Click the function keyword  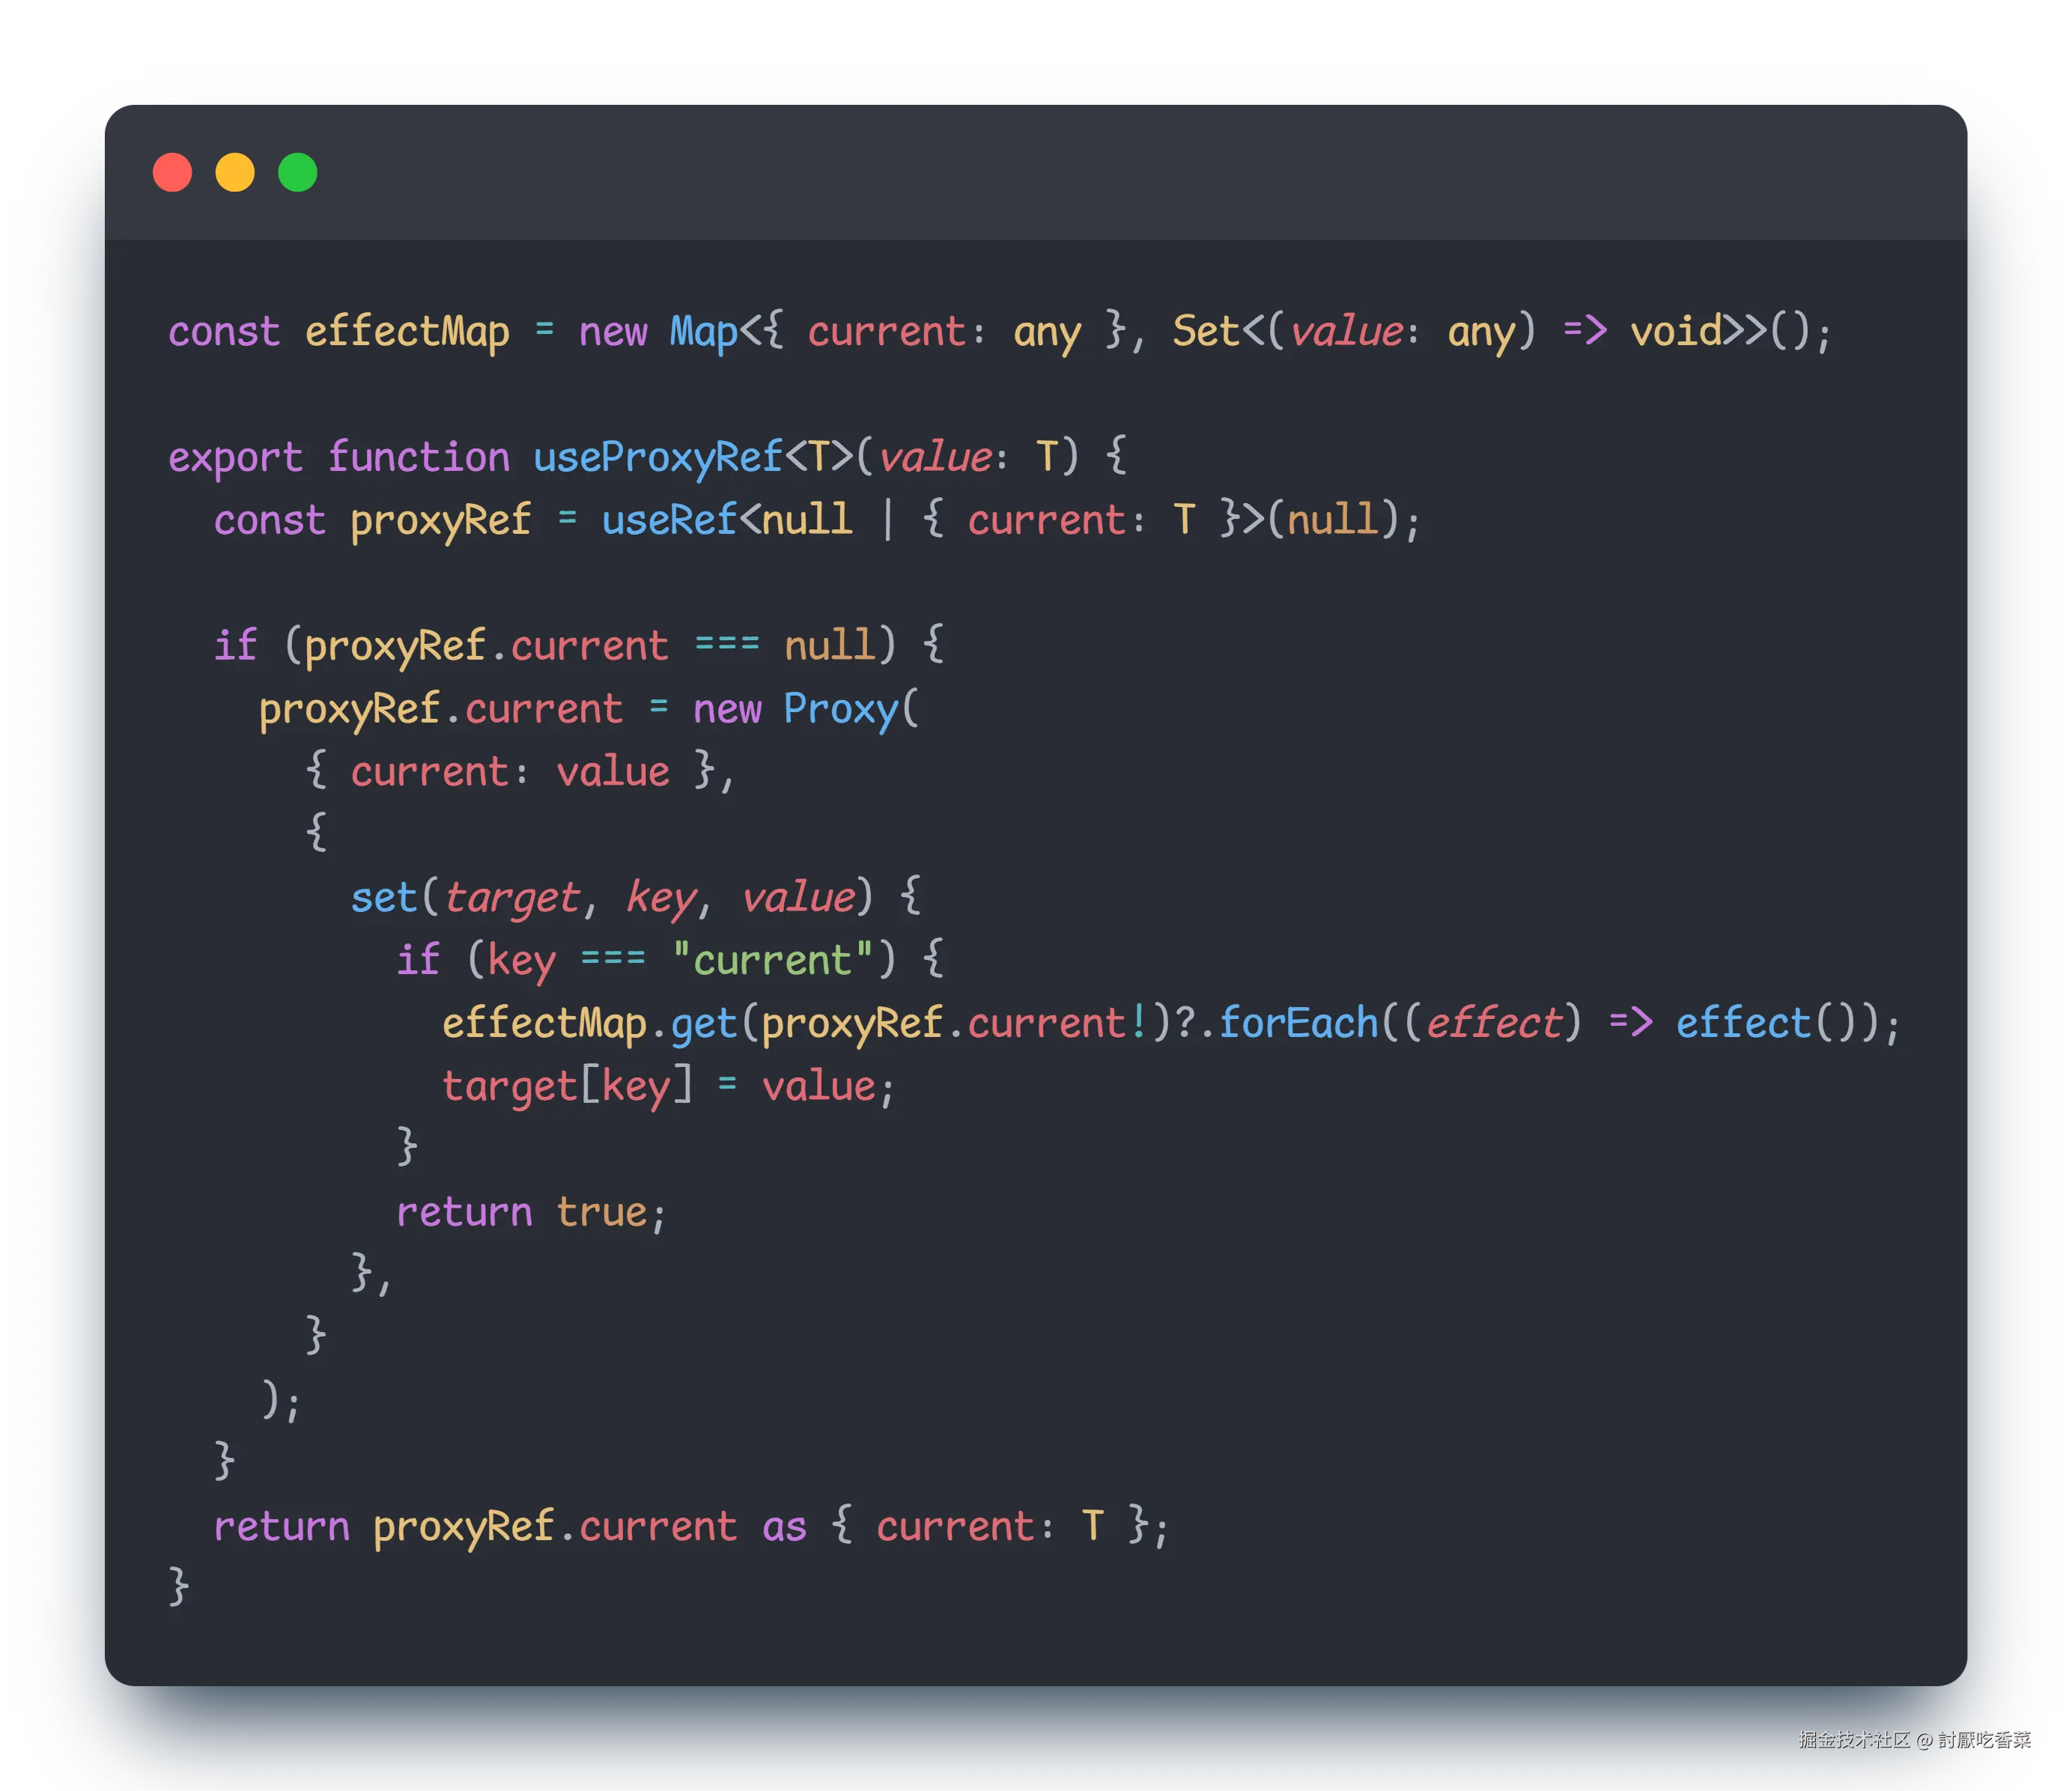(x=419, y=458)
